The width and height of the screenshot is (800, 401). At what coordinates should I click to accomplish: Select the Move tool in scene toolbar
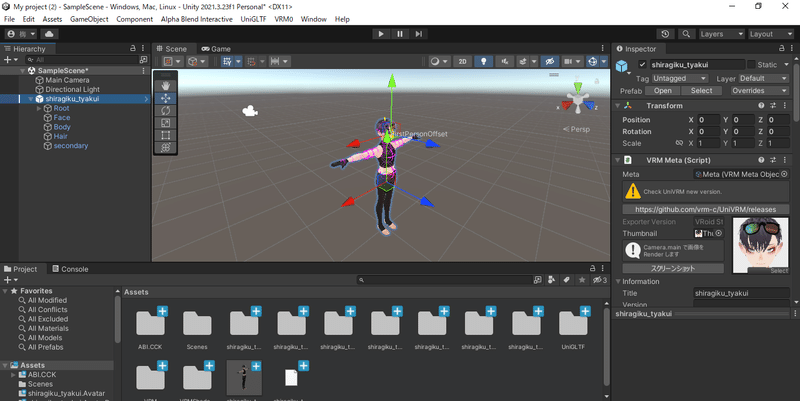[166, 98]
